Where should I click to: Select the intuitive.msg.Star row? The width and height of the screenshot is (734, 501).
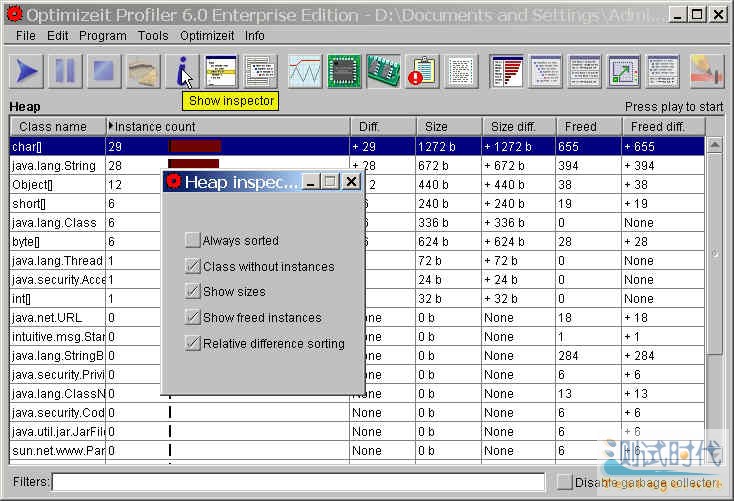coord(357,337)
